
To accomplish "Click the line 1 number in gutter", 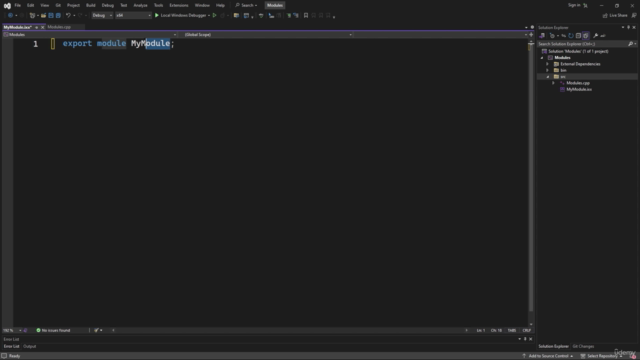I will [36, 44].
